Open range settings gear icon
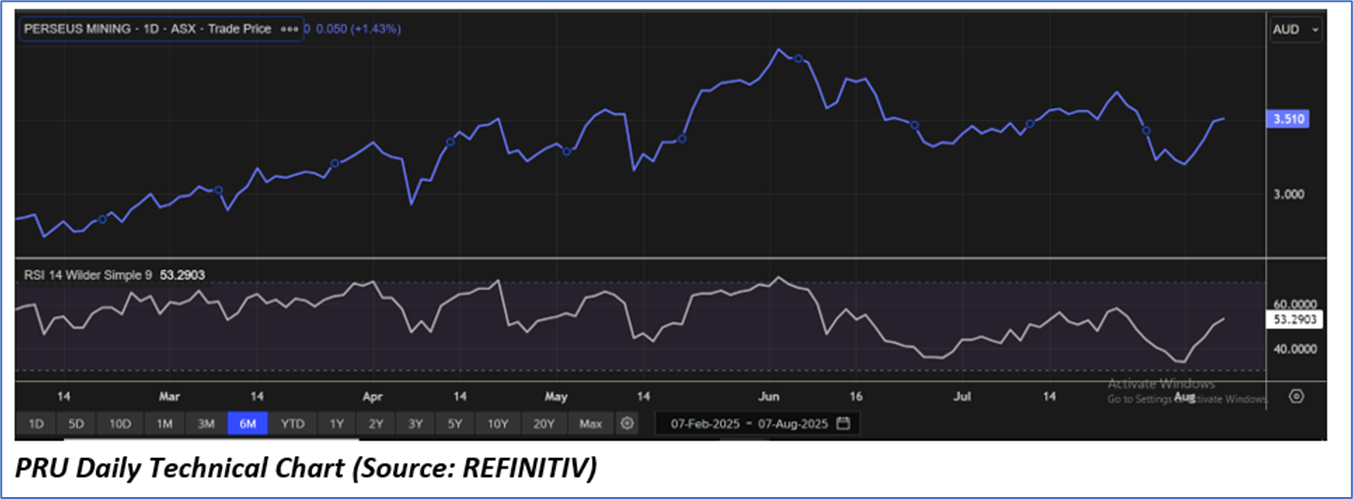Image resolution: width=1353 pixels, height=499 pixels. coord(627,424)
